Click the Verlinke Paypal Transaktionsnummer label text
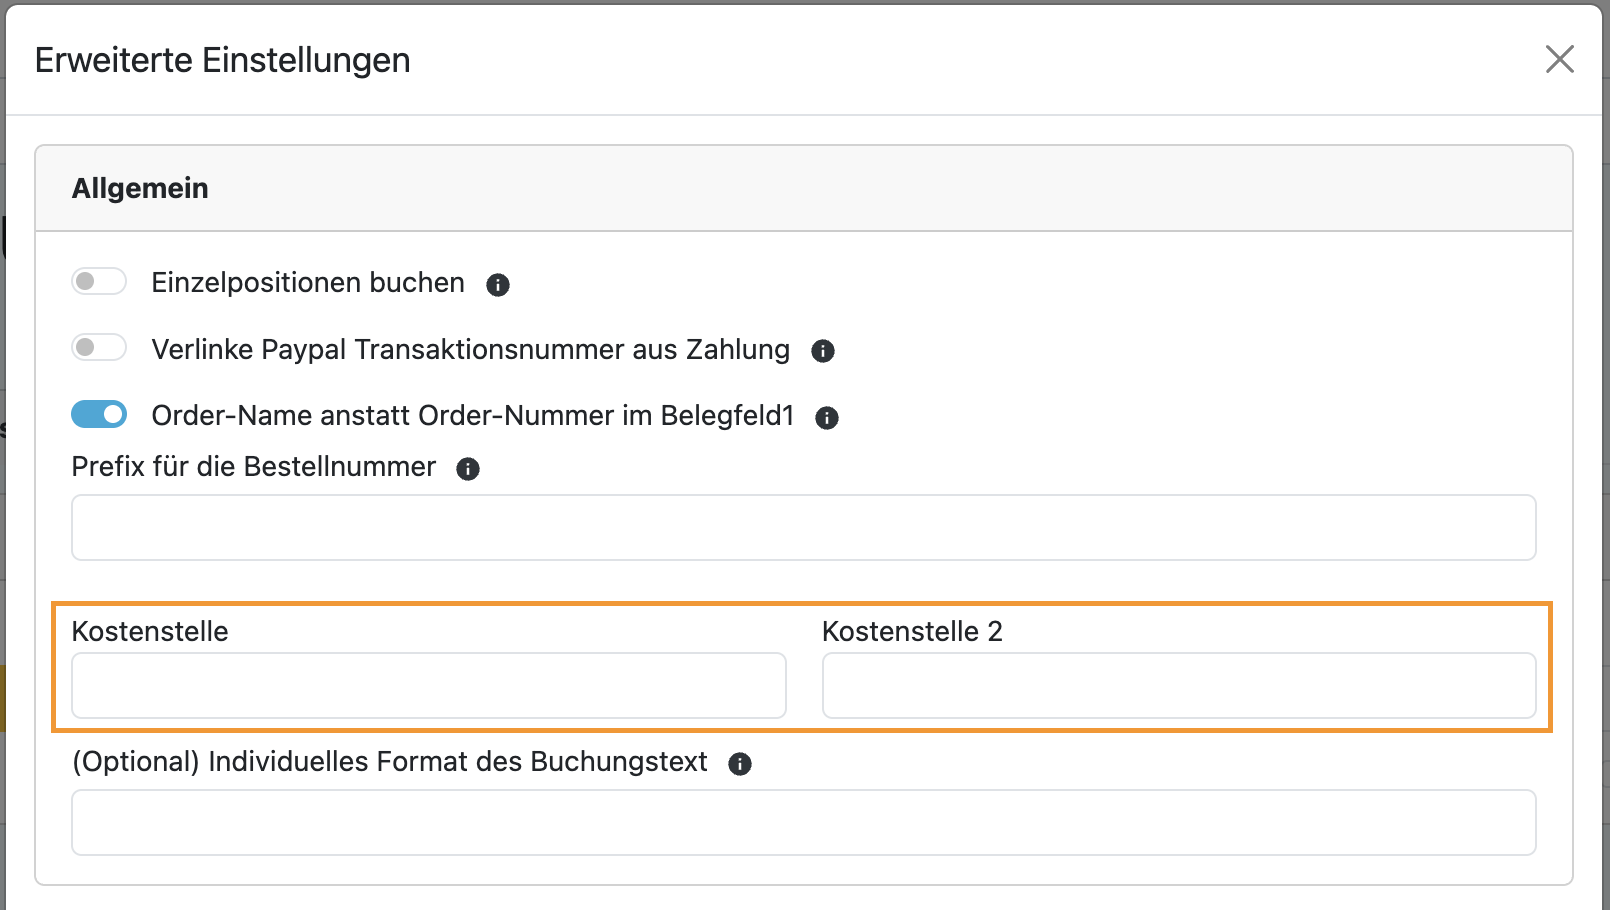Viewport: 1610px width, 910px height. 470,350
